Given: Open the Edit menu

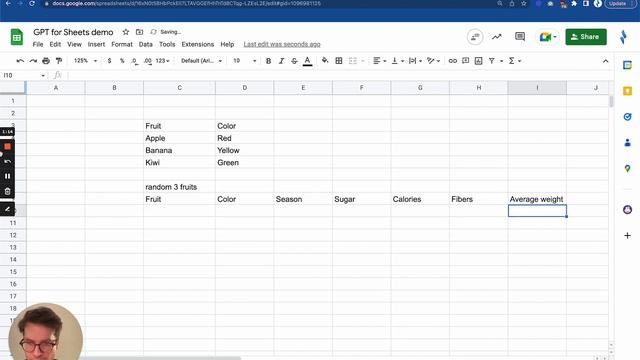Looking at the screenshot, I should pos(55,44).
